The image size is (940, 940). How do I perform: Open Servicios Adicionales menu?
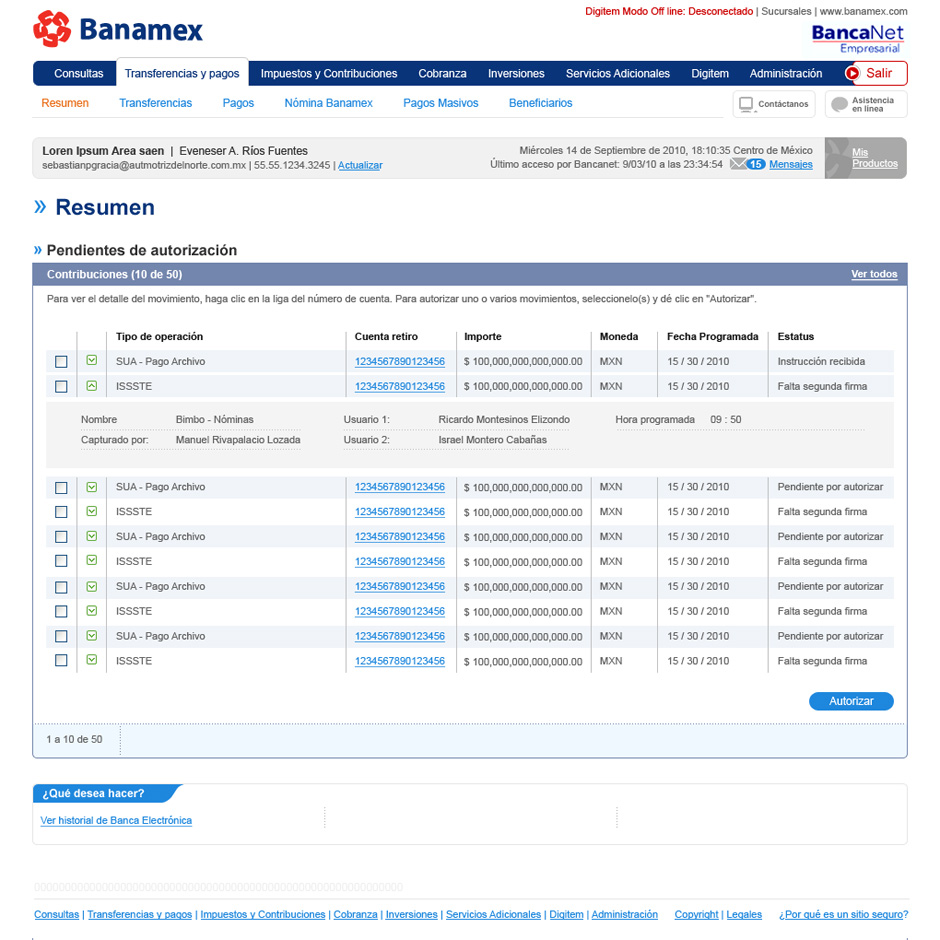click(x=617, y=73)
